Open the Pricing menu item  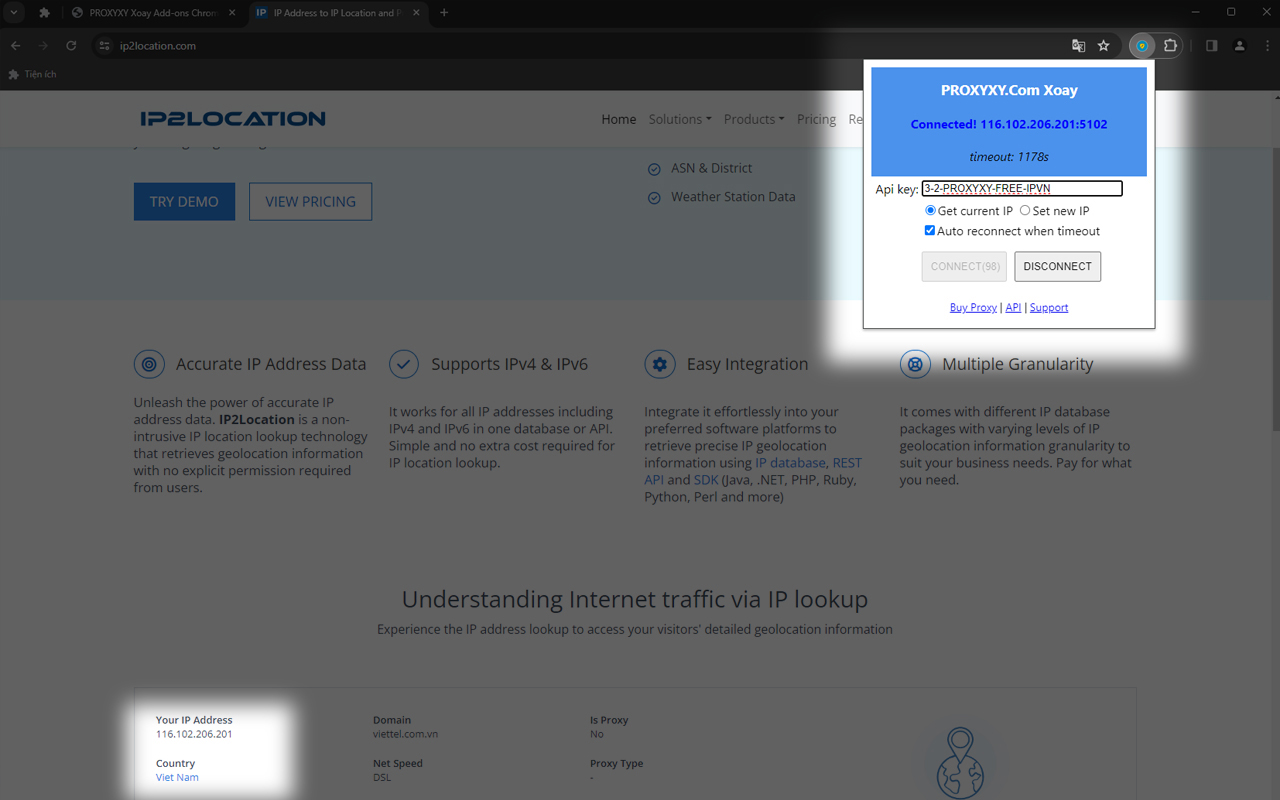[x=816, y=119]
